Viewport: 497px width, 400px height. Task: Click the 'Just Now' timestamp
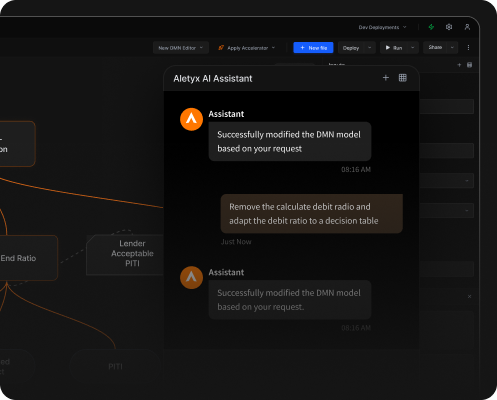pyautogui.click(x=236, y=242)
